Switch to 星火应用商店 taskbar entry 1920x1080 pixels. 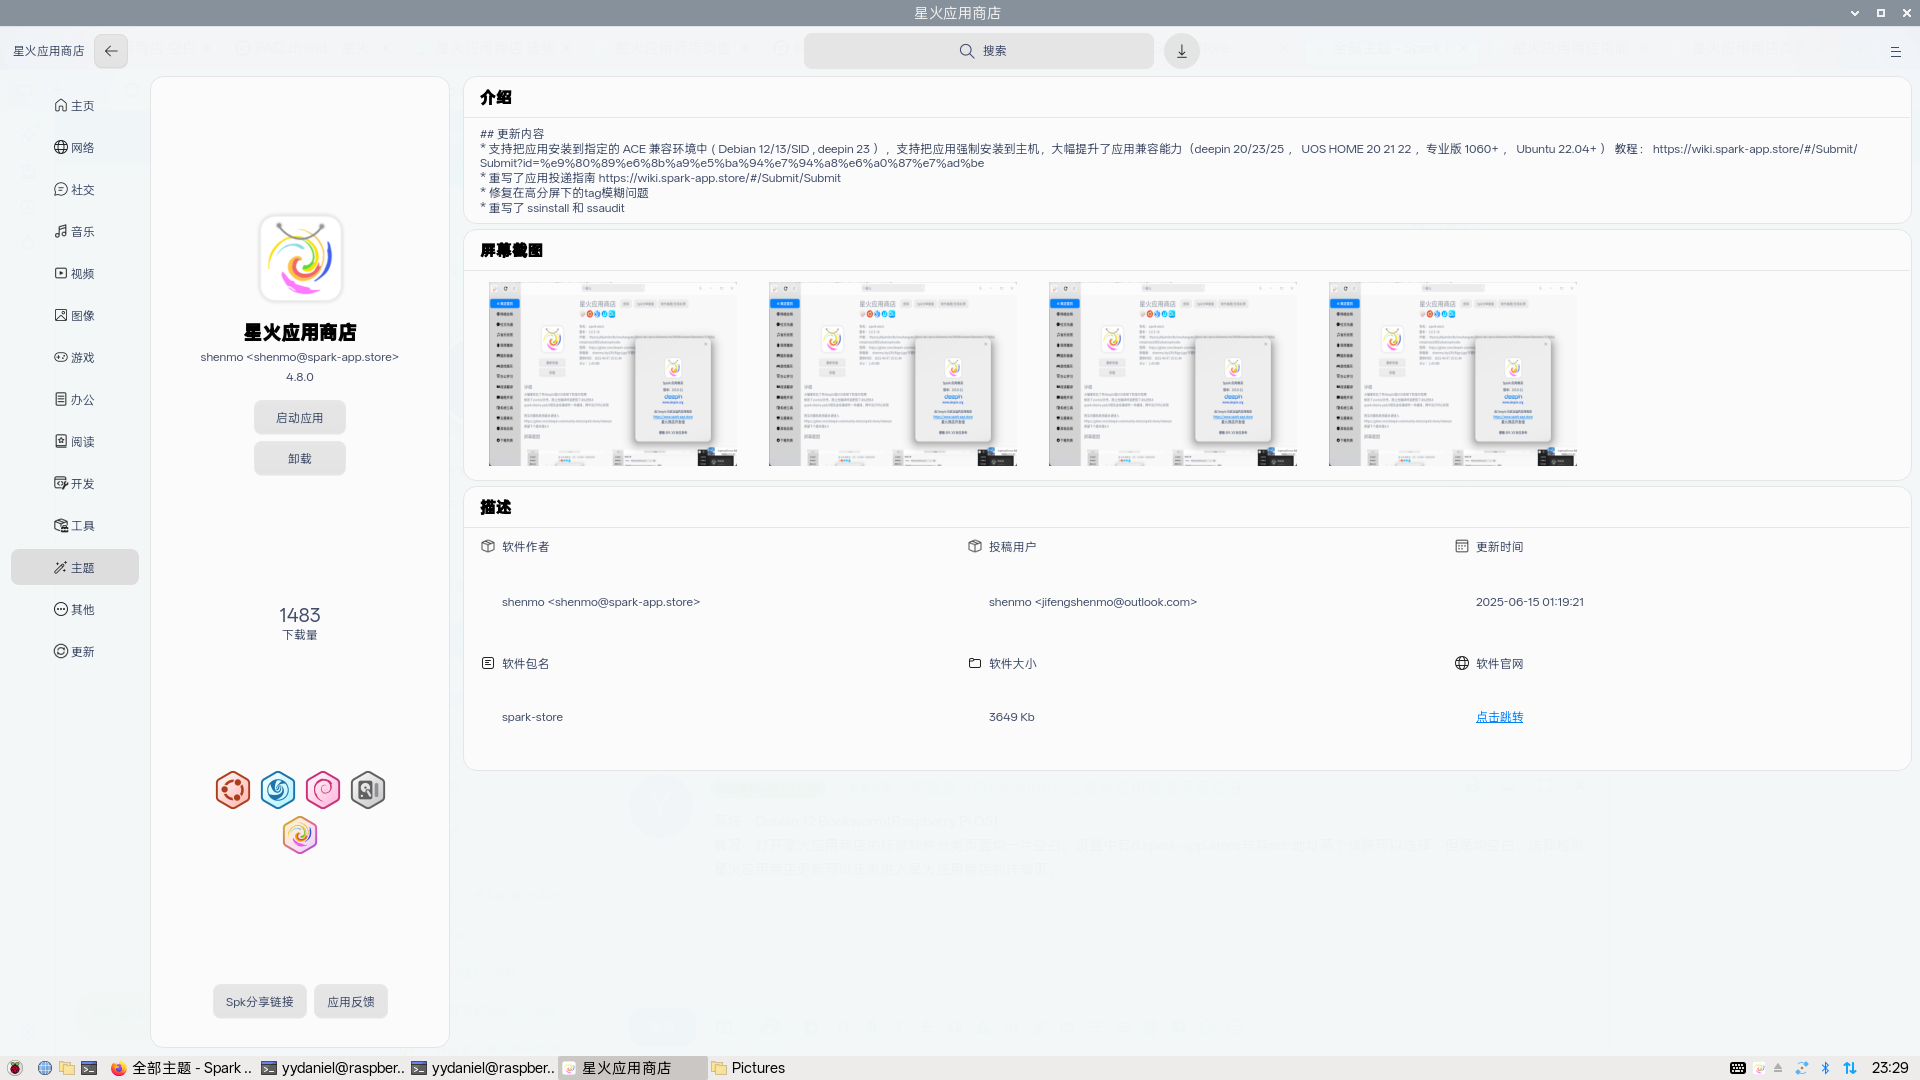click(632, 1068)
